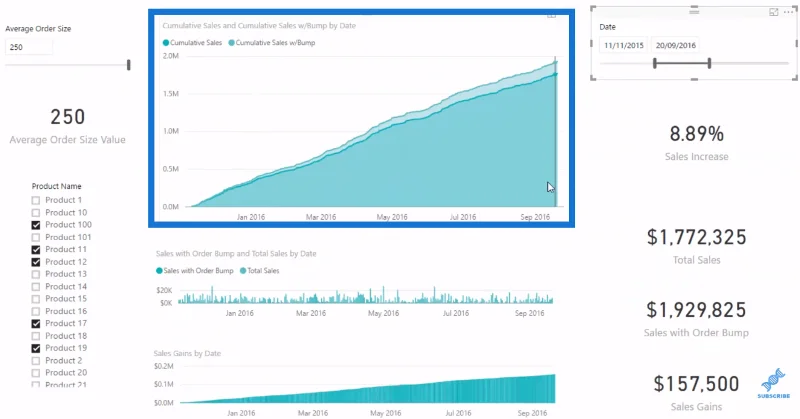The width and height of the screenshot is (800, 419).
Task: Check the Product 18 checkbox
Action: click(x=36, y=336)
